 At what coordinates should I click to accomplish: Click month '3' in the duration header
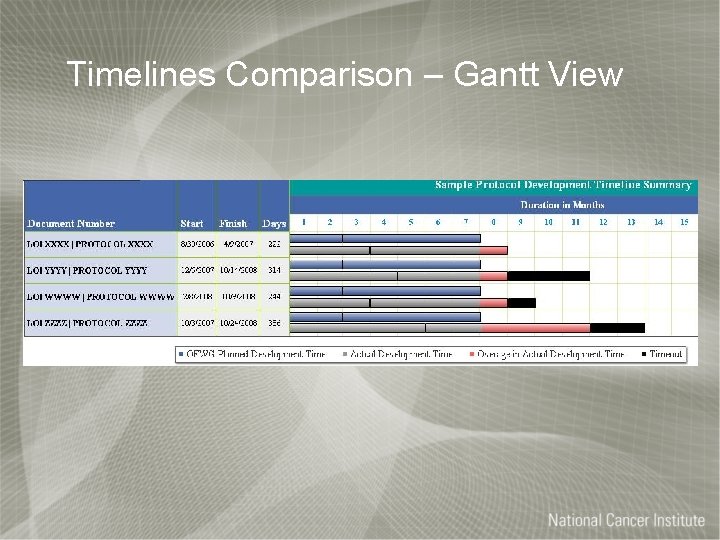coord(356,222)
